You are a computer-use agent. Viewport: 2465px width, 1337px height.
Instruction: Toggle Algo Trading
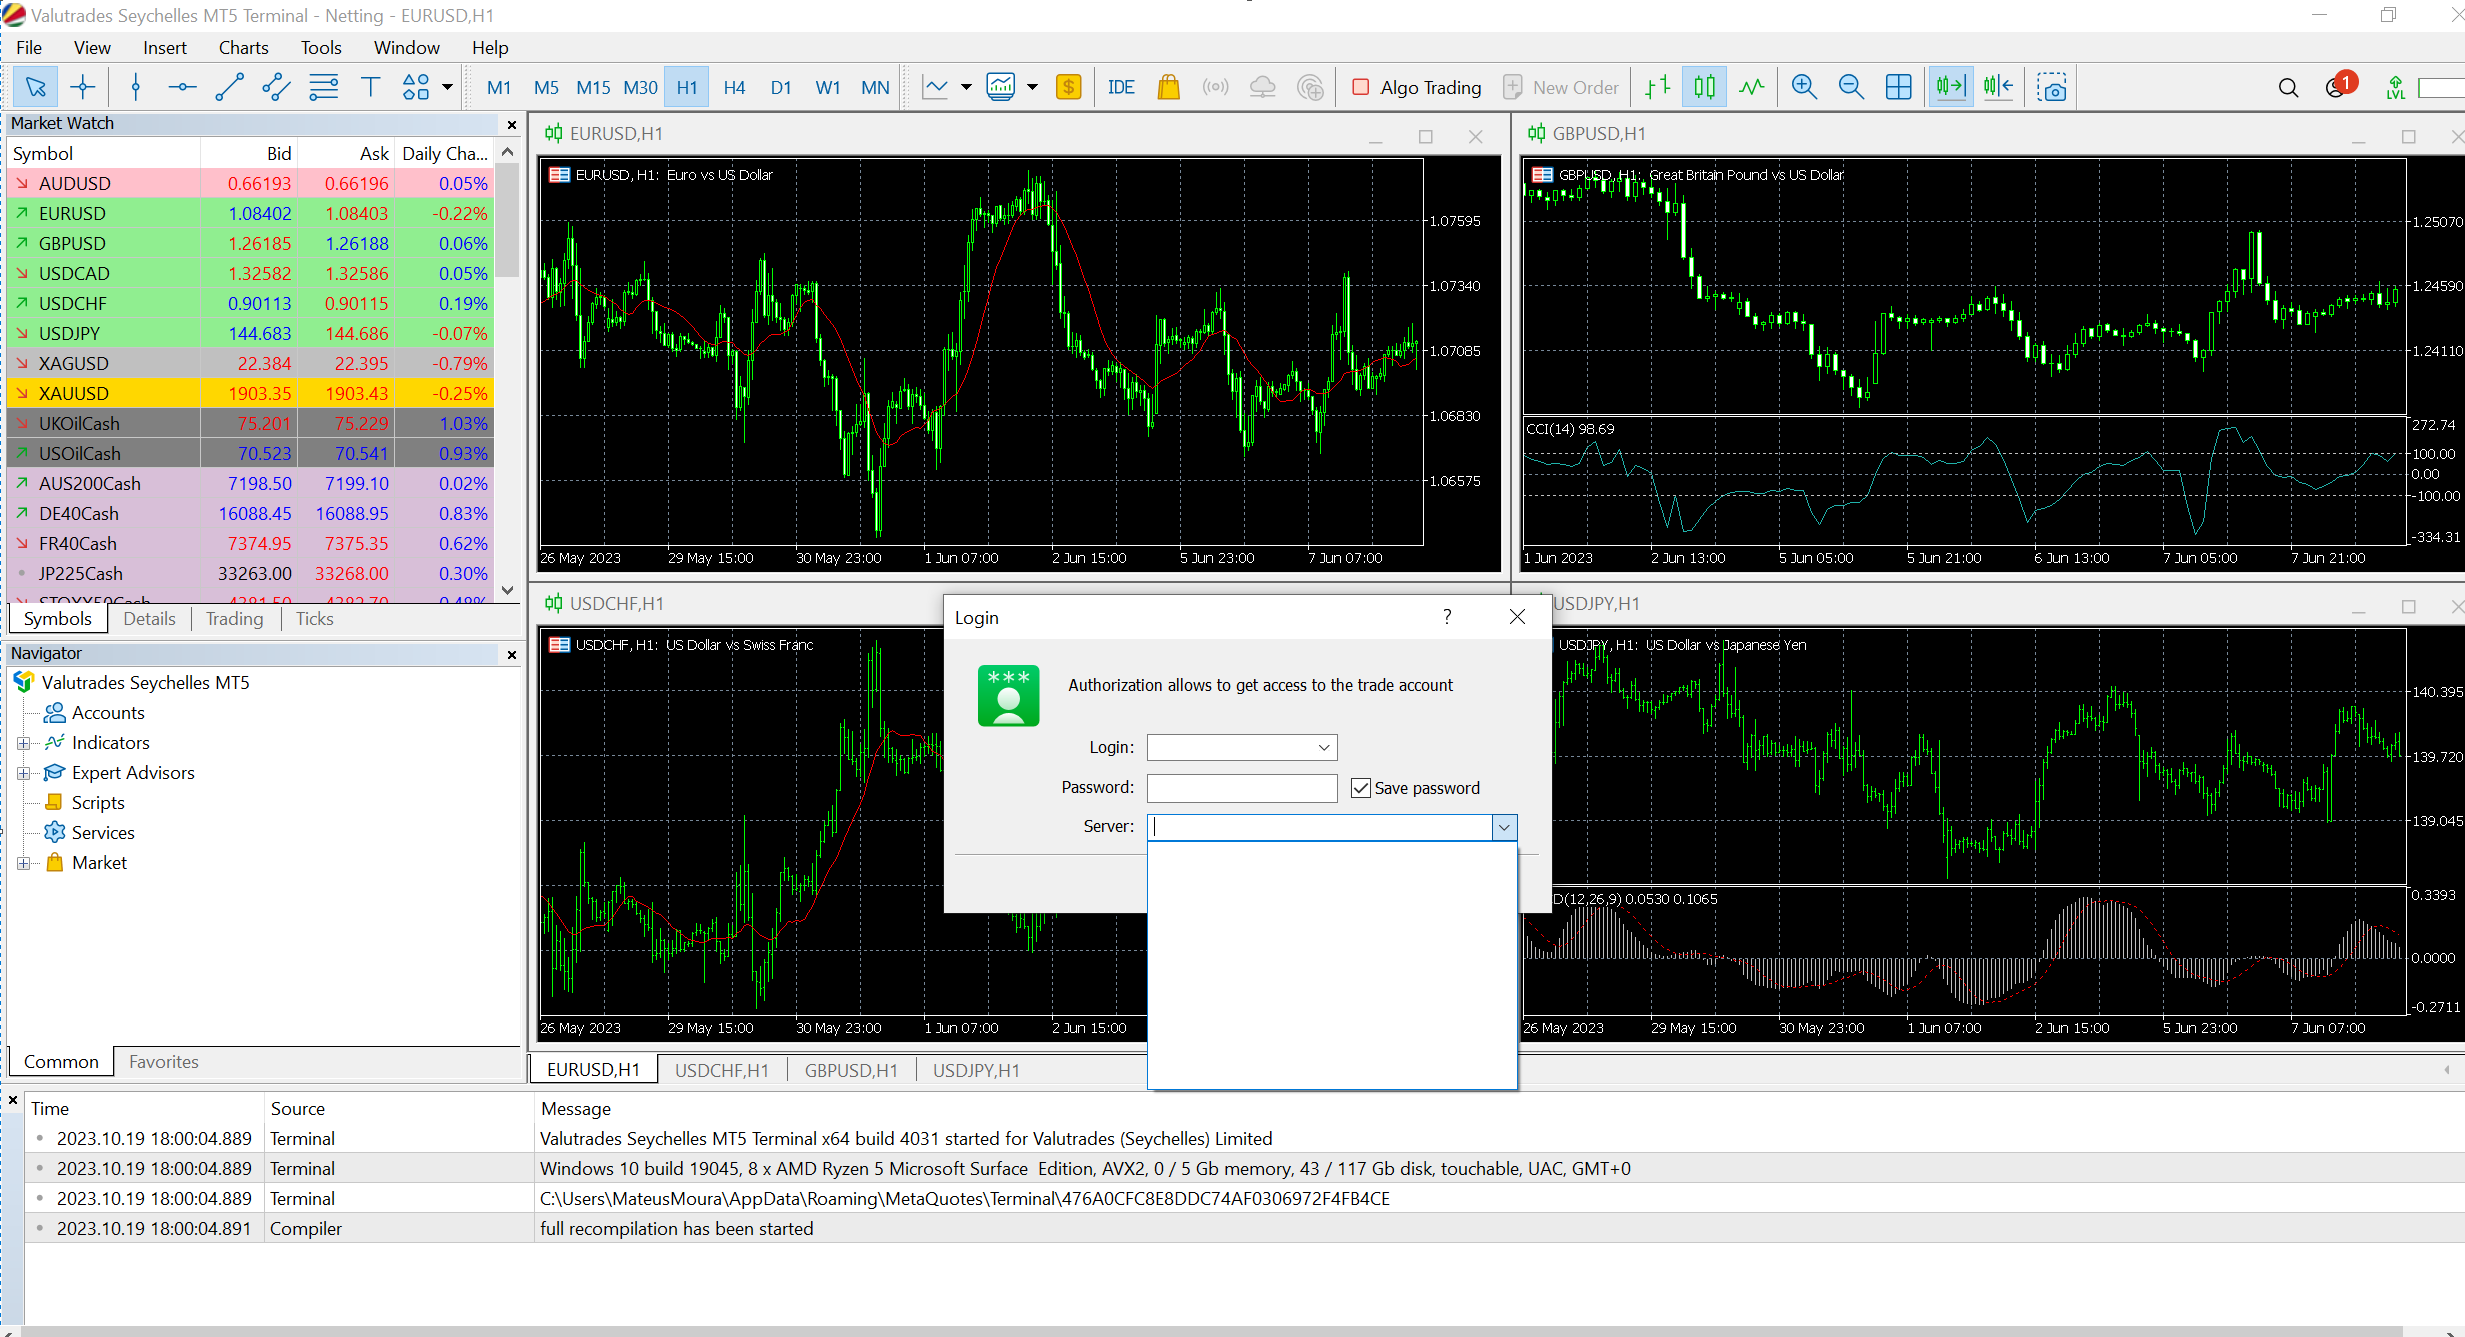[x=1416, y=88]
